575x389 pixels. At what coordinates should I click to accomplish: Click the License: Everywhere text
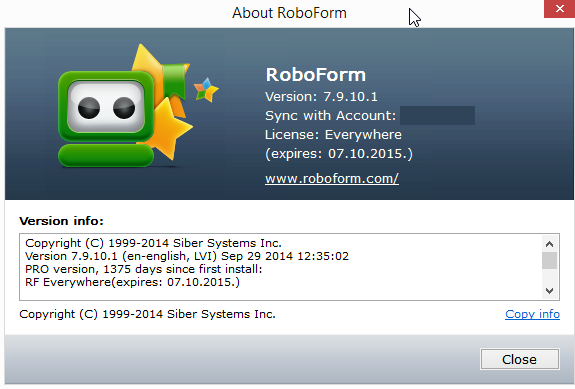click(333, 135)
